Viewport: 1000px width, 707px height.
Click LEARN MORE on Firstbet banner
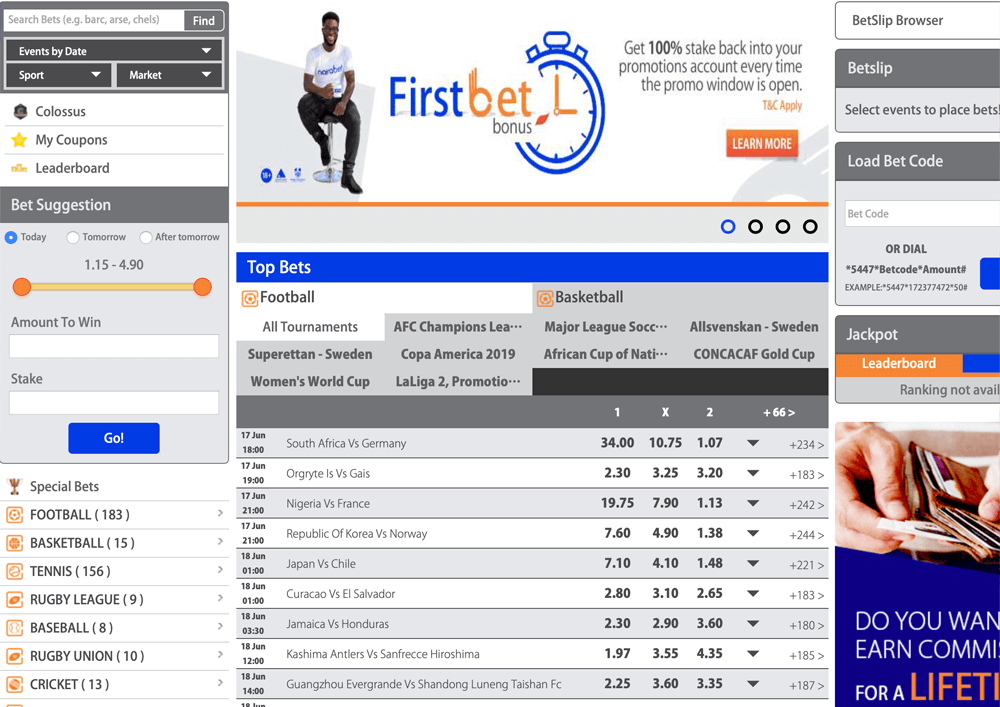click(761, 143)
